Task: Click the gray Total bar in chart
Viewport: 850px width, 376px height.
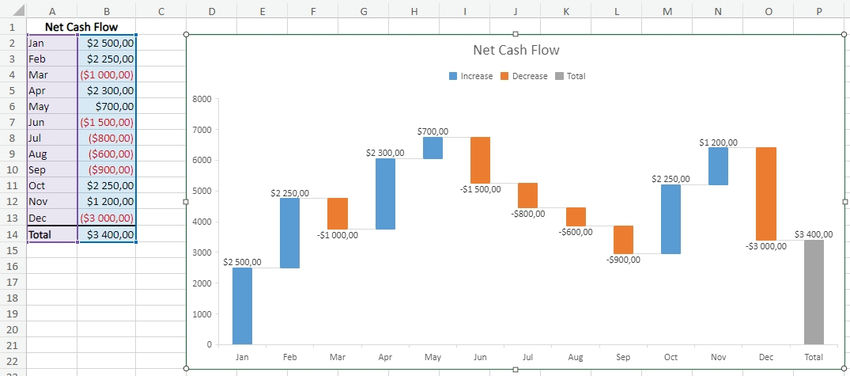Action: (x=814, y=292)
